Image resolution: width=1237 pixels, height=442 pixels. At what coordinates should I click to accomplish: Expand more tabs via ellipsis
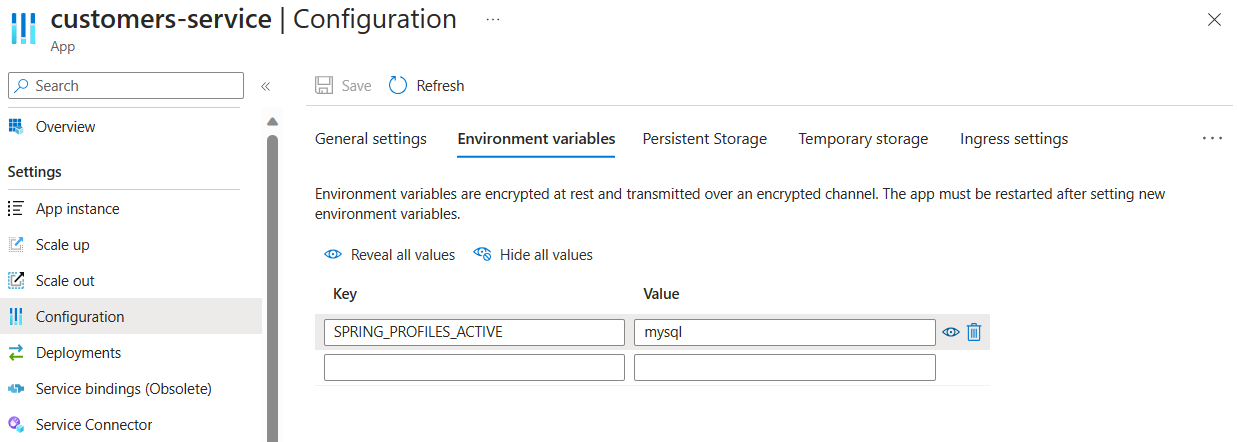[x=1212, y=139]
